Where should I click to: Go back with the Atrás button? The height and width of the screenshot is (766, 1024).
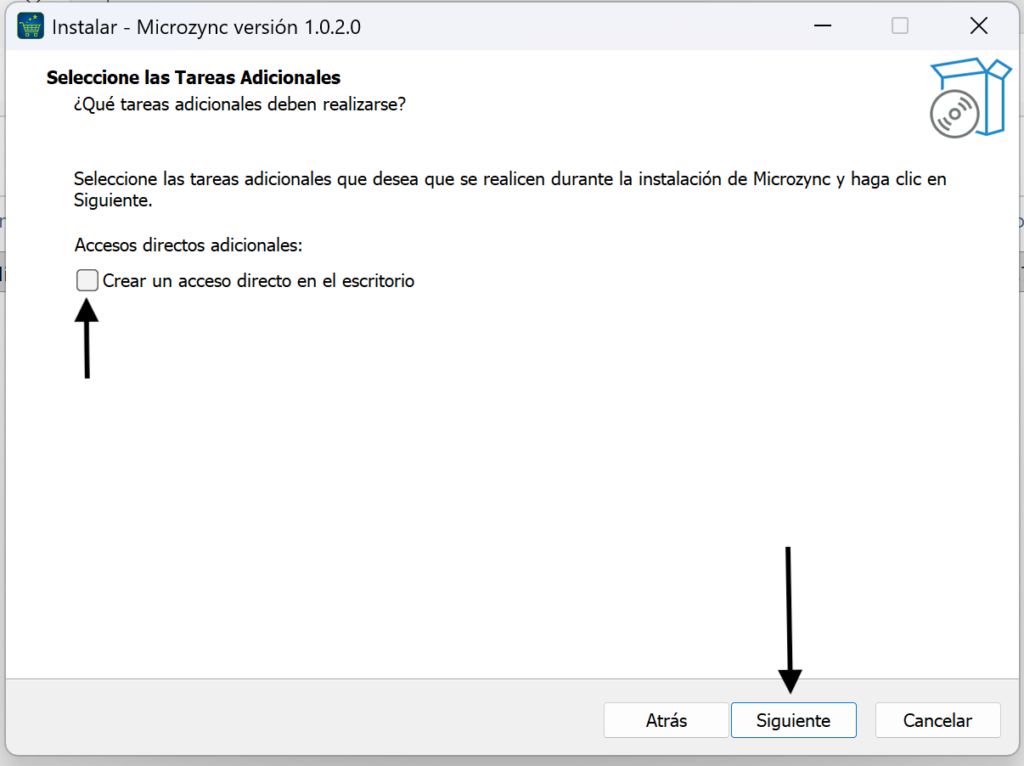pos(666,720)
